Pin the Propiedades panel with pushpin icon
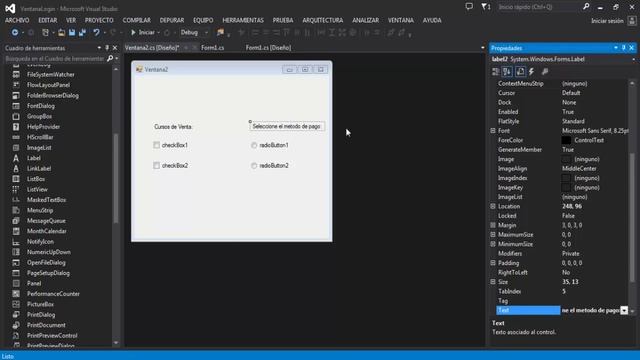Viewport: 640px width, 360px height. pyautogui.click(x=623, y=48)
